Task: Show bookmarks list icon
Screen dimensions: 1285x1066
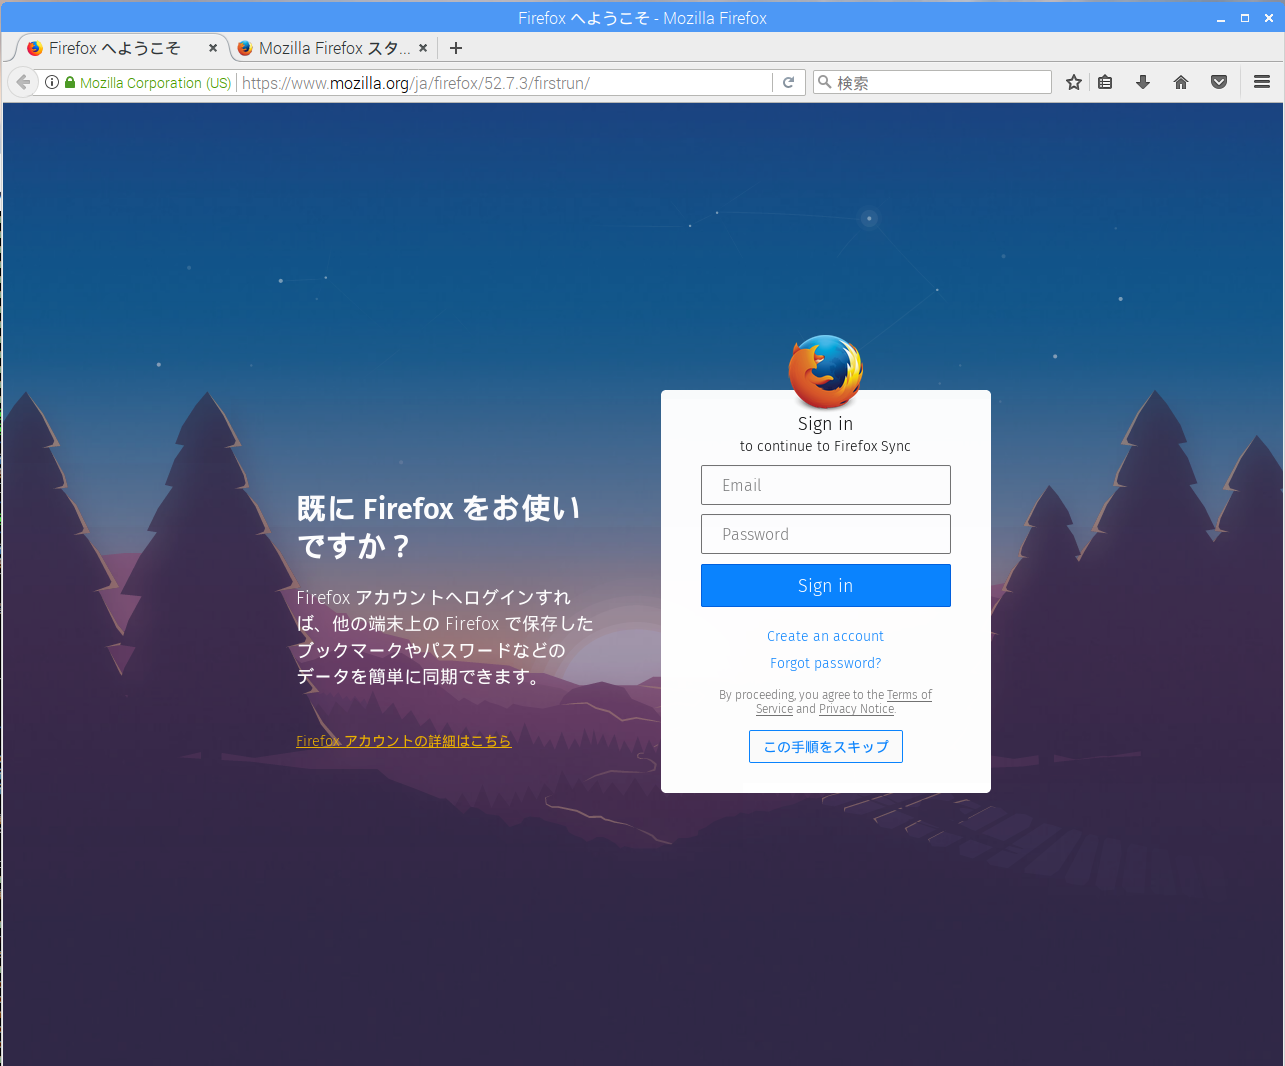Action: tap(1105, 82)
